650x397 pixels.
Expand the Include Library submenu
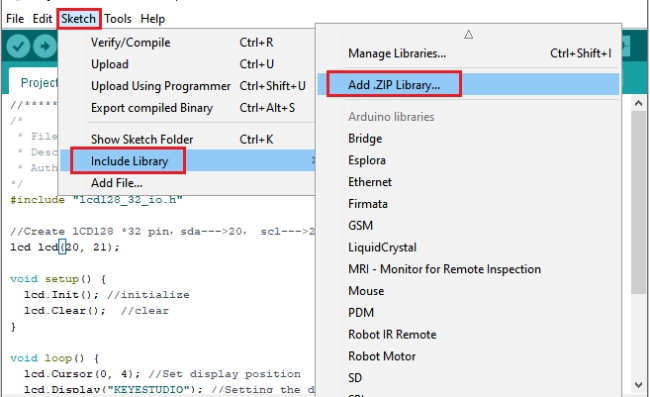(187, 161)
